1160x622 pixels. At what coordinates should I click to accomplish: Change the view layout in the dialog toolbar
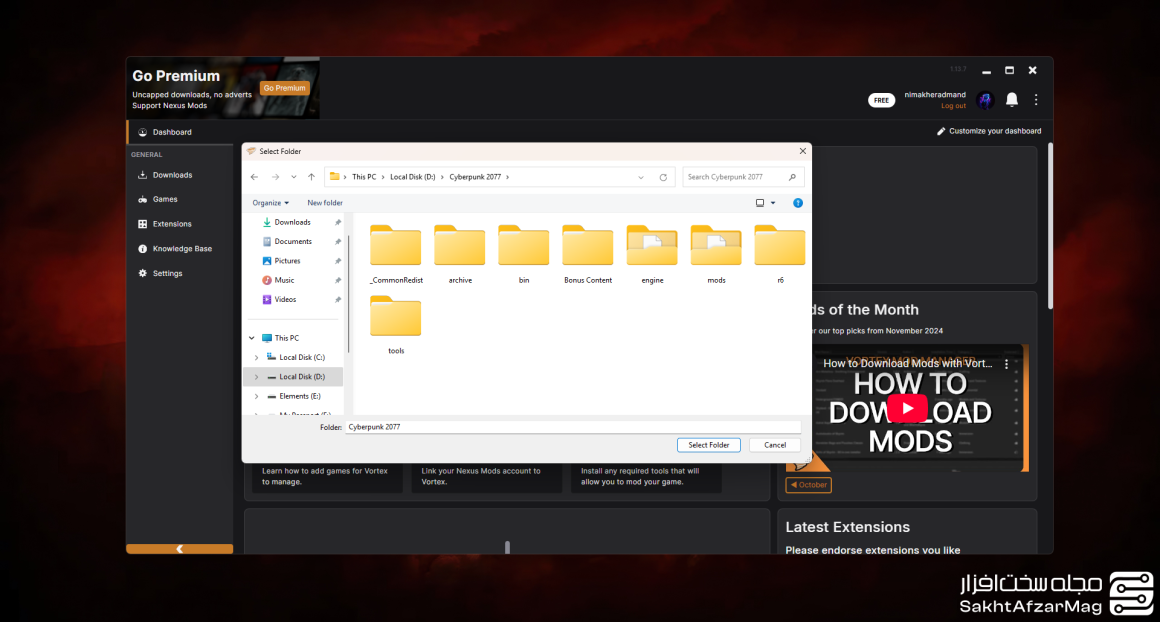pyautogui.click(x=760, y=203)
